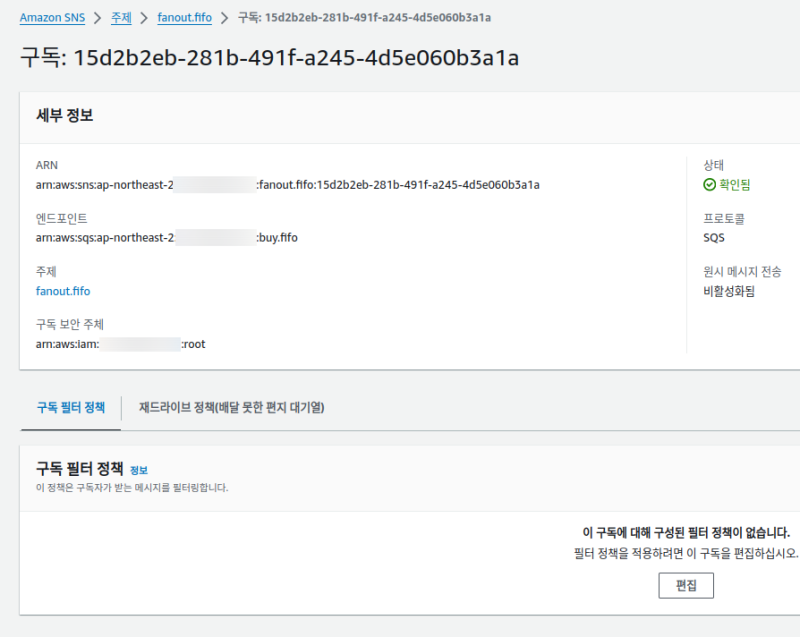This screenshot has width=800, height=637.
Task: Open fanout.fifo in the breadcrumb trail
Action: point(184,18)
